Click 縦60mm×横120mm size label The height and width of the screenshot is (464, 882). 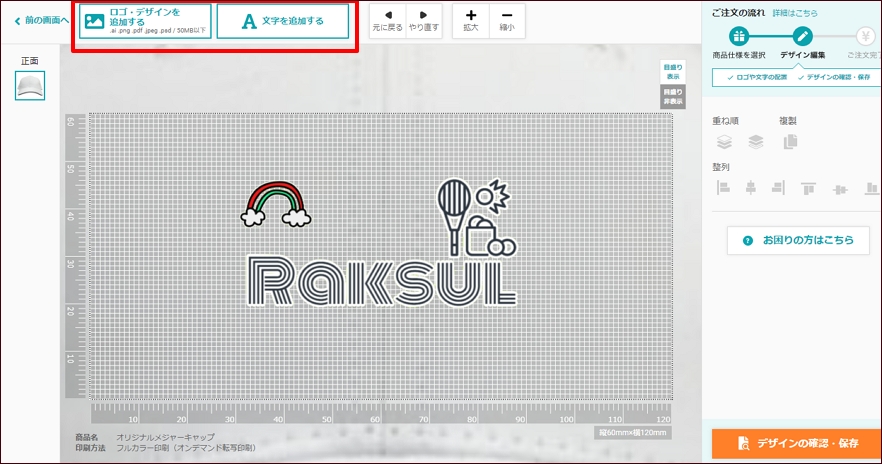632,433
